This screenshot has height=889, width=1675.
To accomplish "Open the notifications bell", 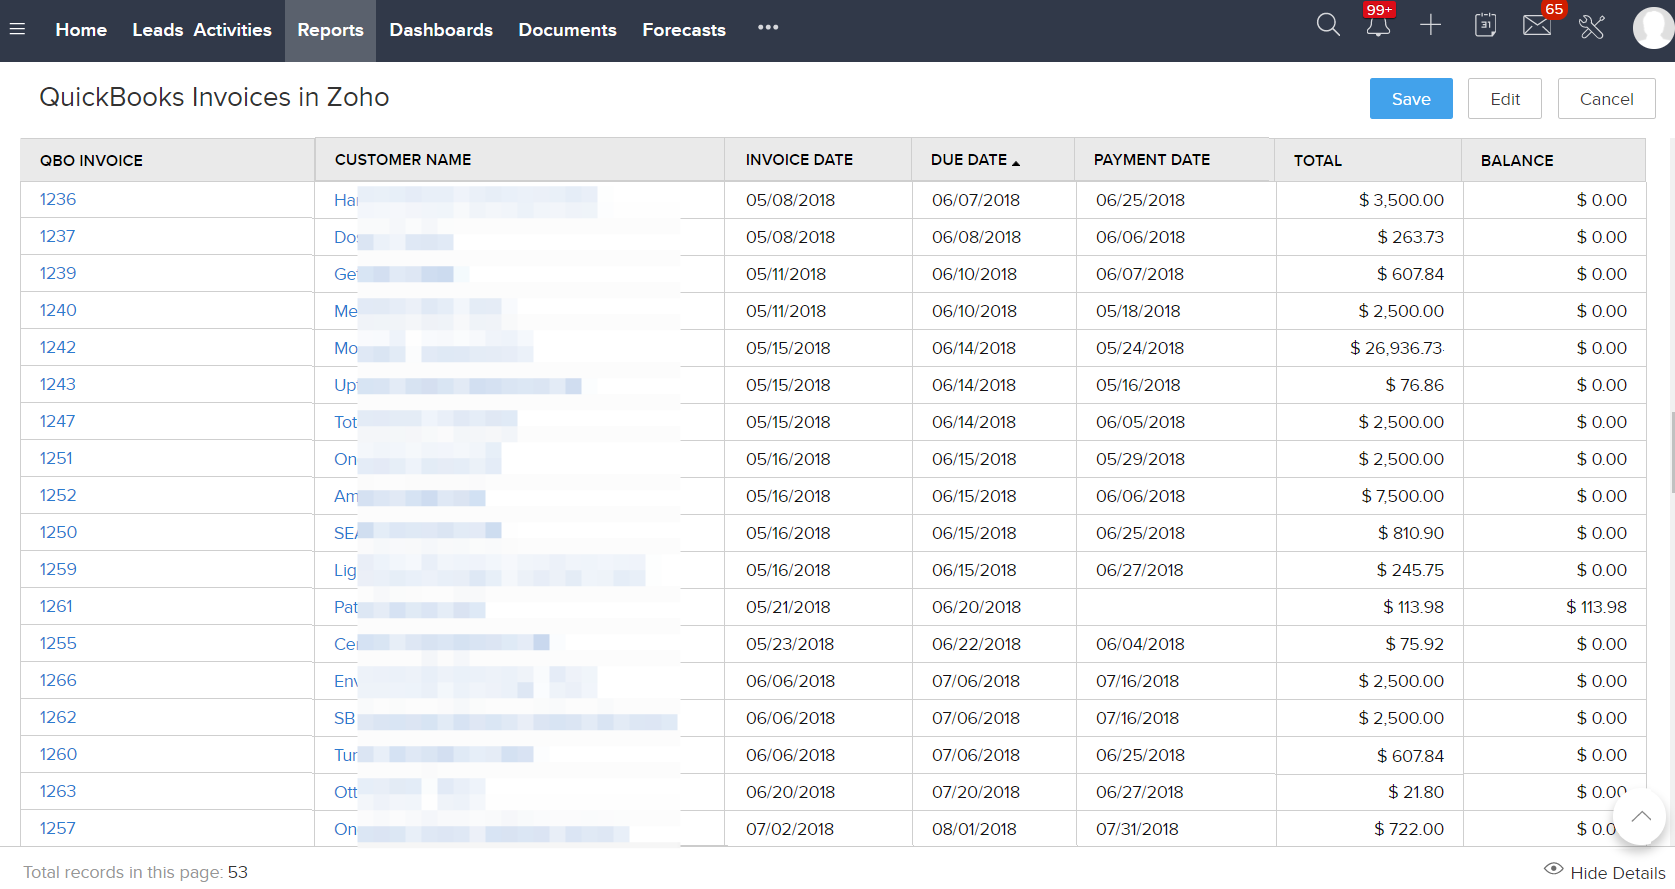I will pyautogui.click(x=1378, y=25).
